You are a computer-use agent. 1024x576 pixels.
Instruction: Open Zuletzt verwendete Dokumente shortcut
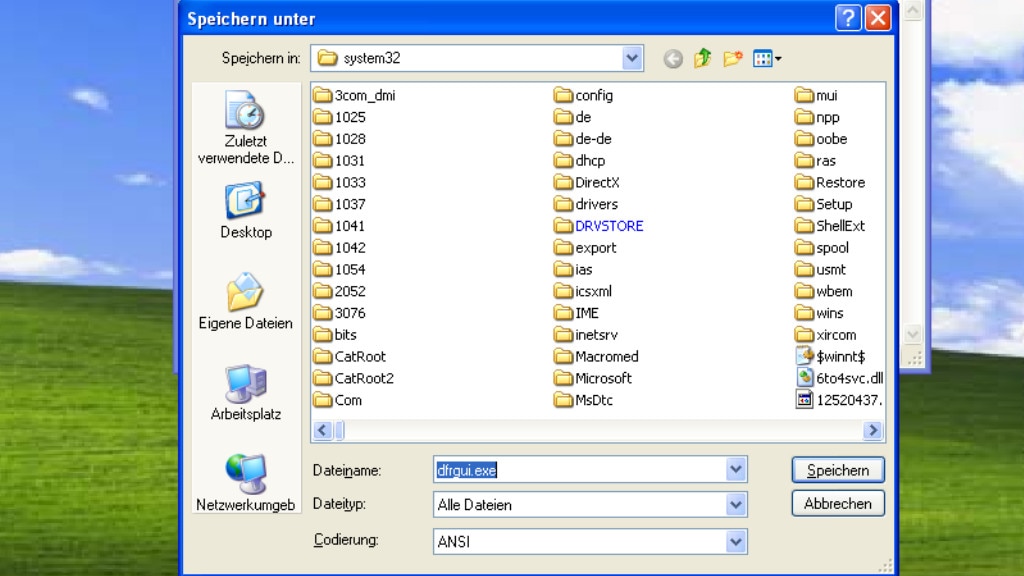tap(243, 120)
